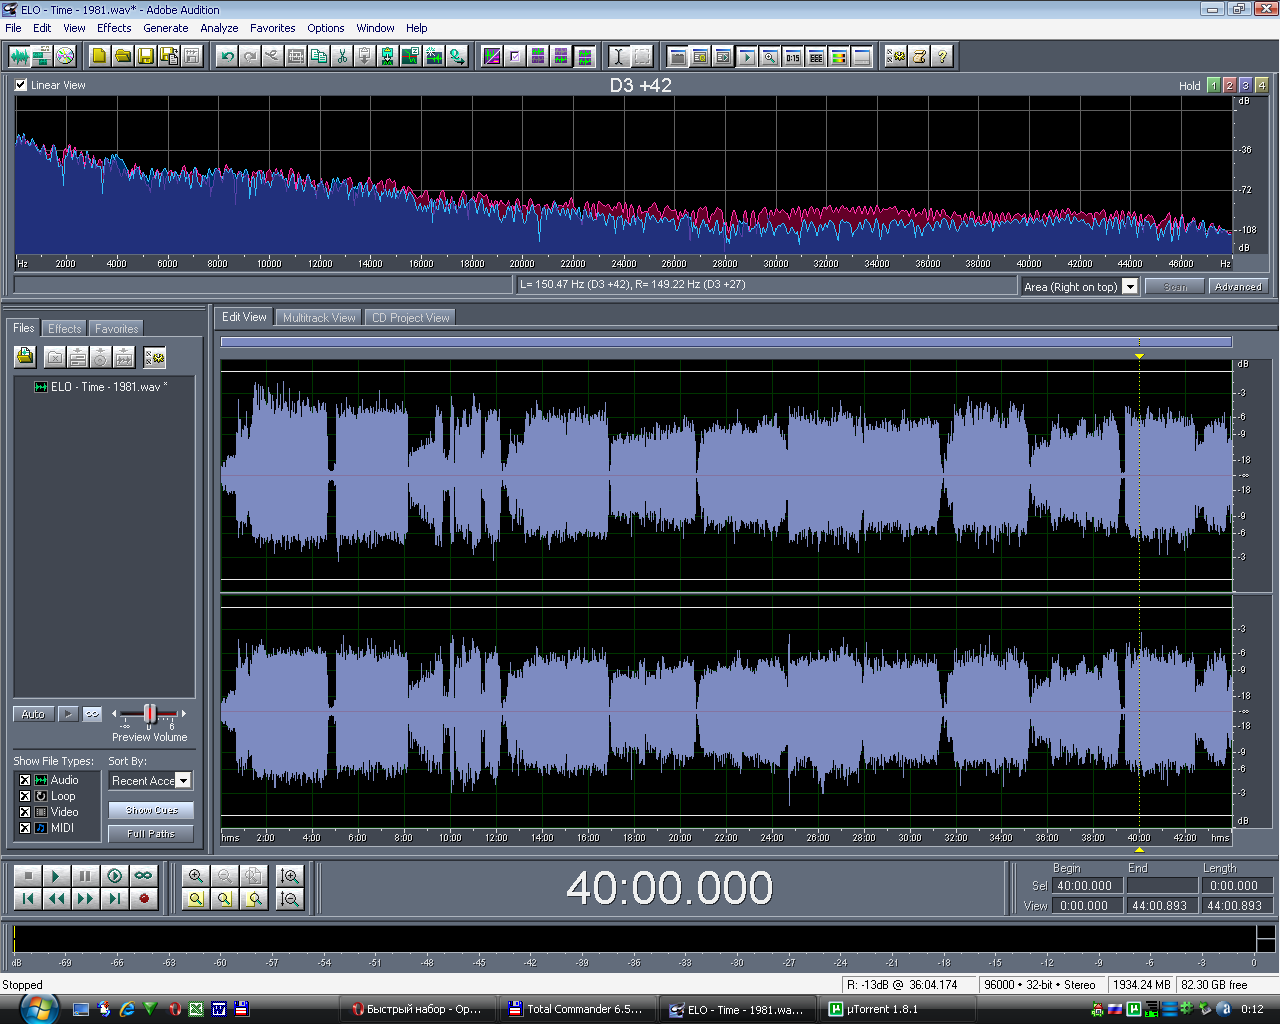Open the CD Project View toolbar icon
The width and height of the screenshot is (1280, 1024).
click(x=65, y=57)
